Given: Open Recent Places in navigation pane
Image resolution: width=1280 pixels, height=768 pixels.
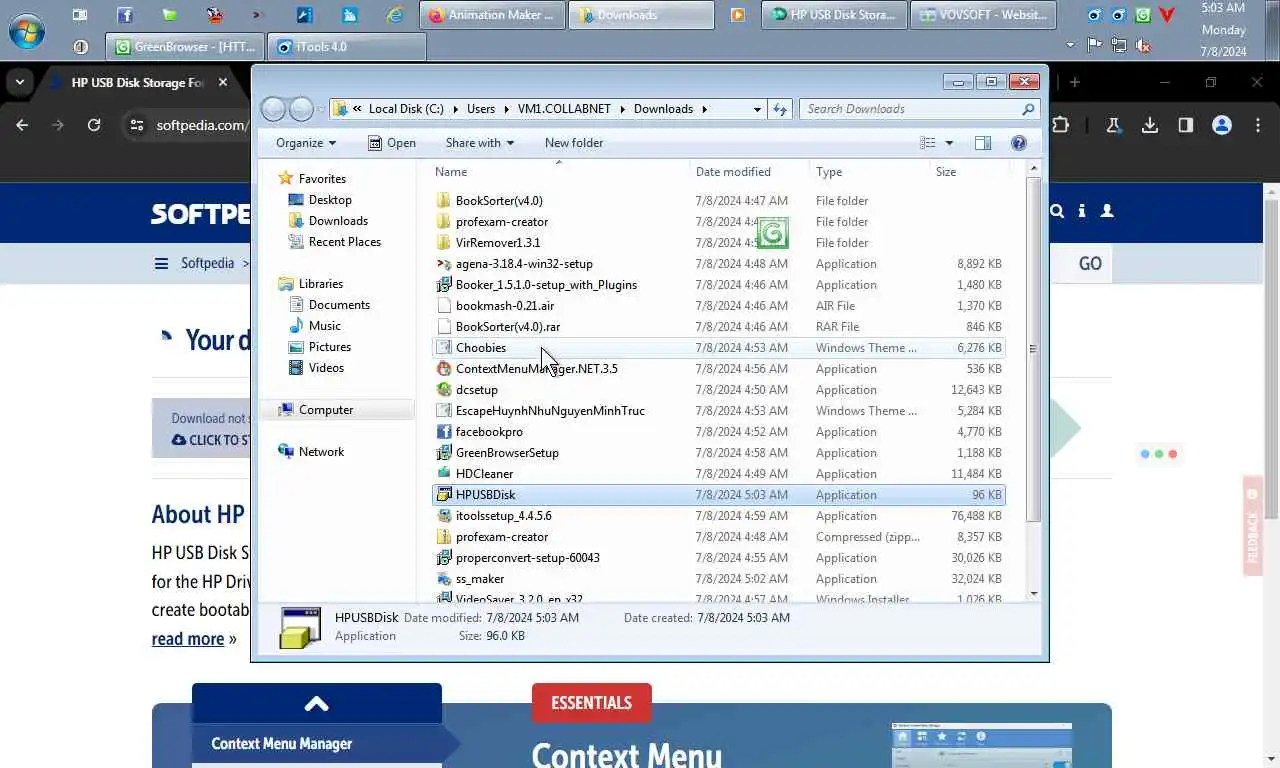Looking at the screenshot, I should pyautogui.click(x=344, y=241).
